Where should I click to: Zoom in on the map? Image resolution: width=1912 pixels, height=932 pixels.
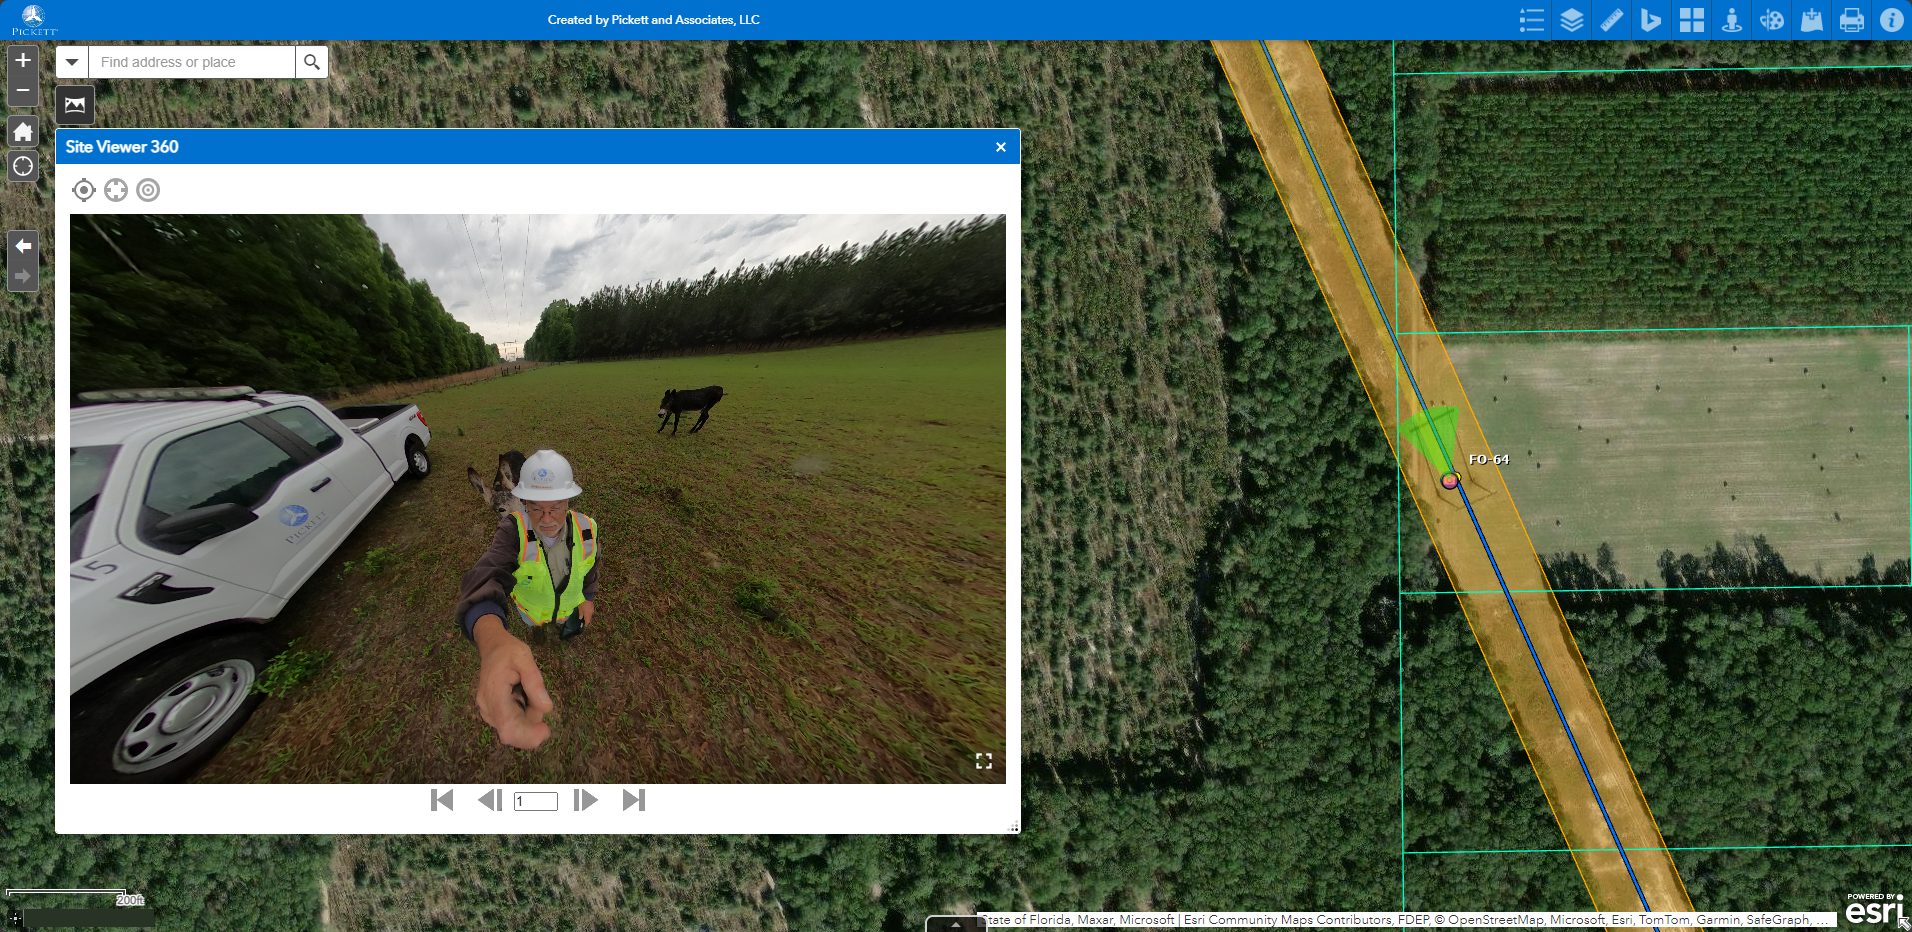[23, 61]
